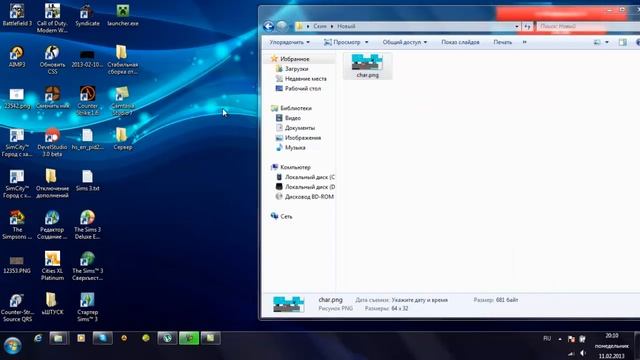
Task: Select the 12353.PNG desktop file
Action: click(17, 264)
